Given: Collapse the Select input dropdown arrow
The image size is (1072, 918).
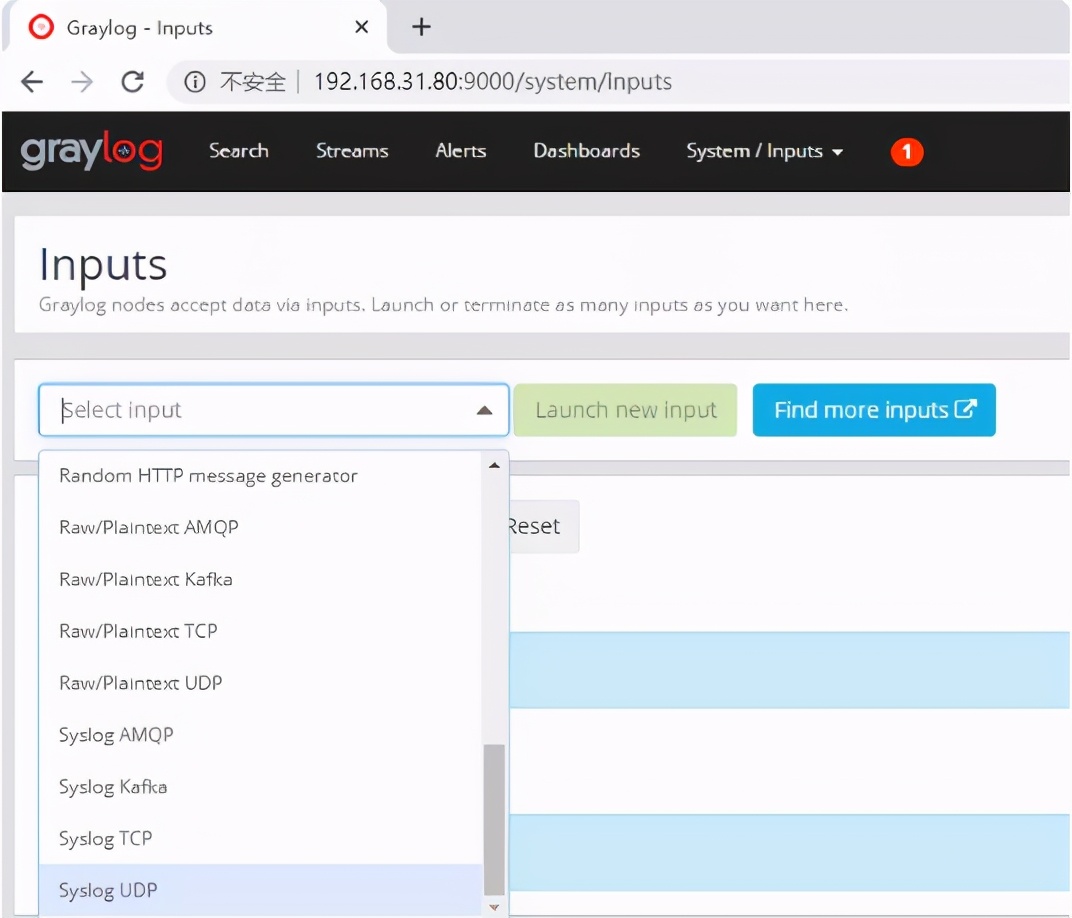Looking at the screenshot, I should pos(484,410).
